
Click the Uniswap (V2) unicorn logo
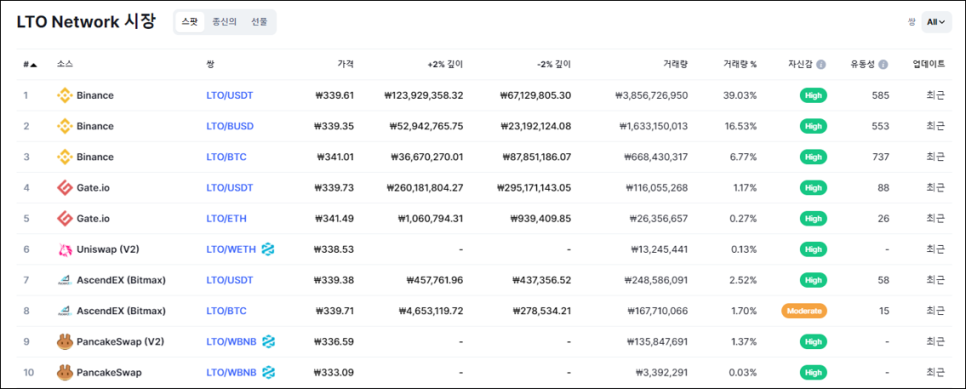65,249
